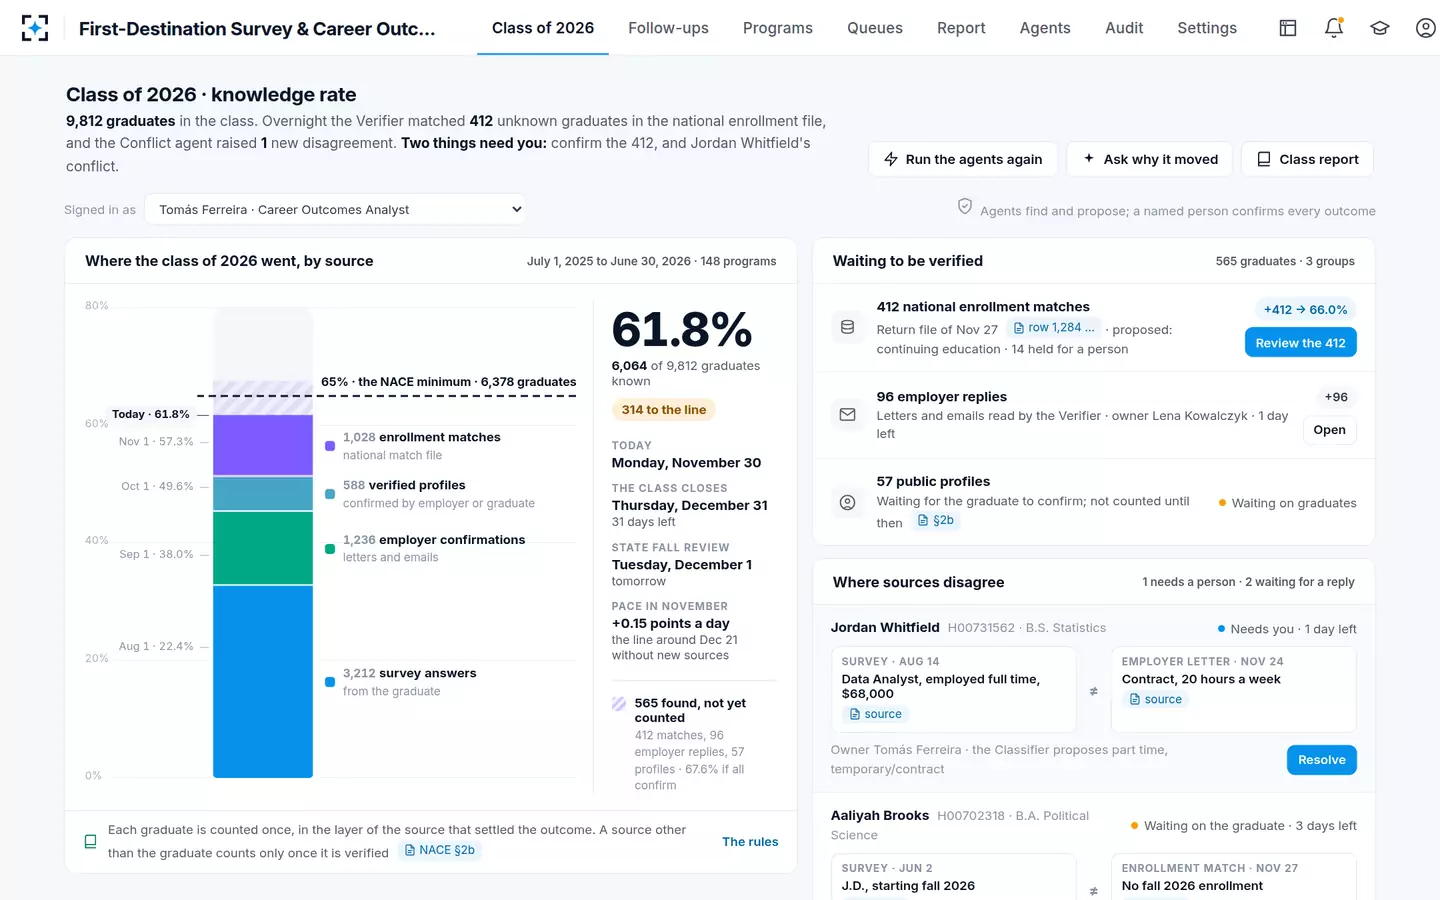The height and width of the screenshot is (900, 1440).
Task: Open the Queues tab
Action: (875, 28)
